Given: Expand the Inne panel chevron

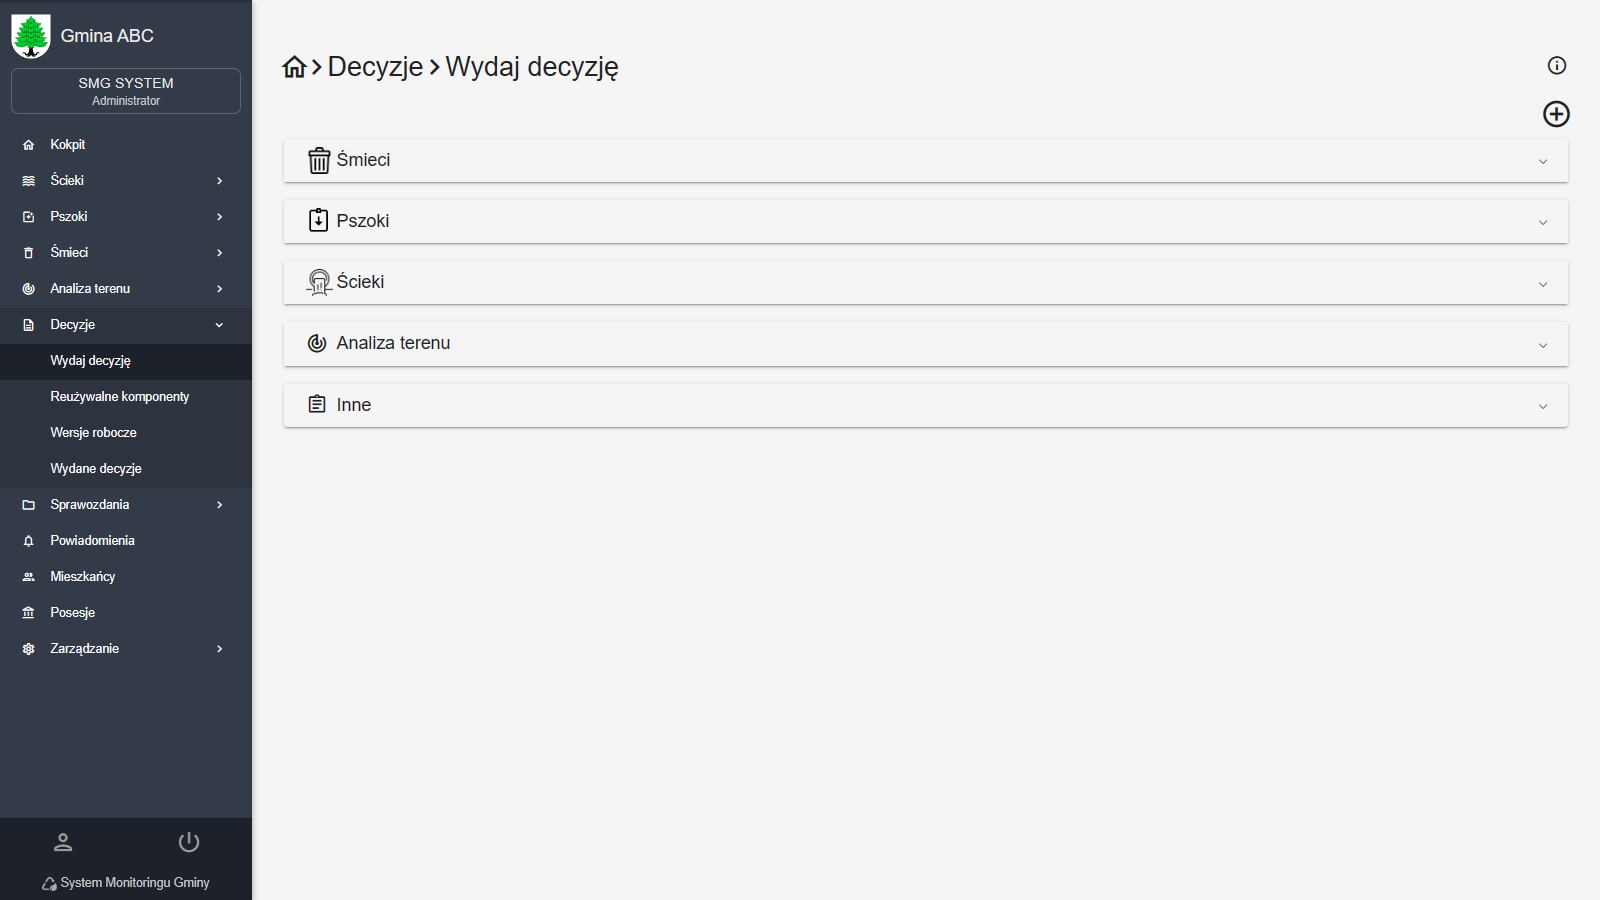Looking at the screenshot, I should [x=1543, y=406].
